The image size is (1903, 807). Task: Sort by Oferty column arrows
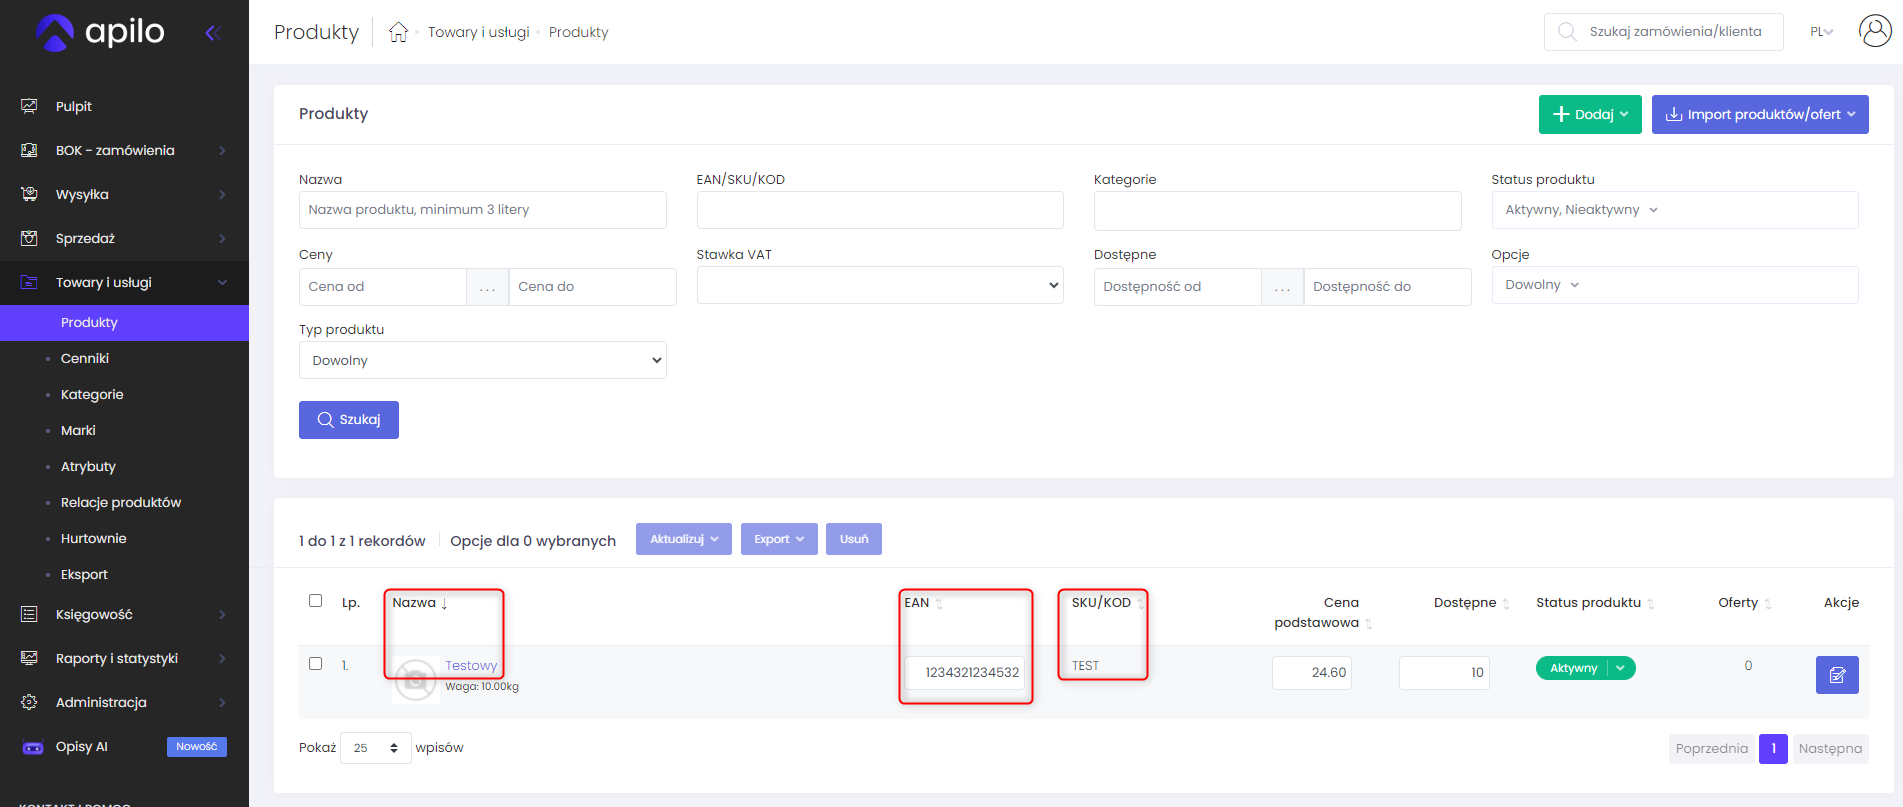1768,603
